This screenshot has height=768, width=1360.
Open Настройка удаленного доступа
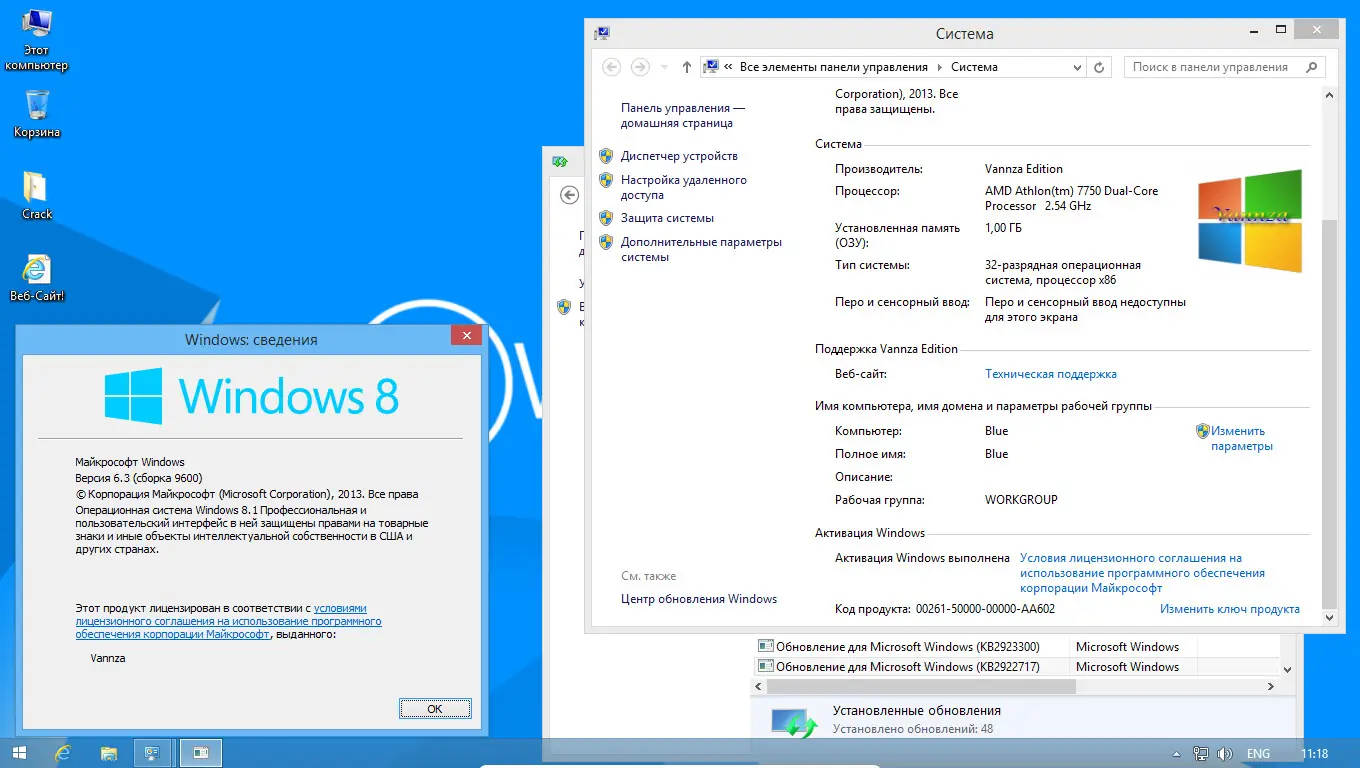click(x=684, y=188)
